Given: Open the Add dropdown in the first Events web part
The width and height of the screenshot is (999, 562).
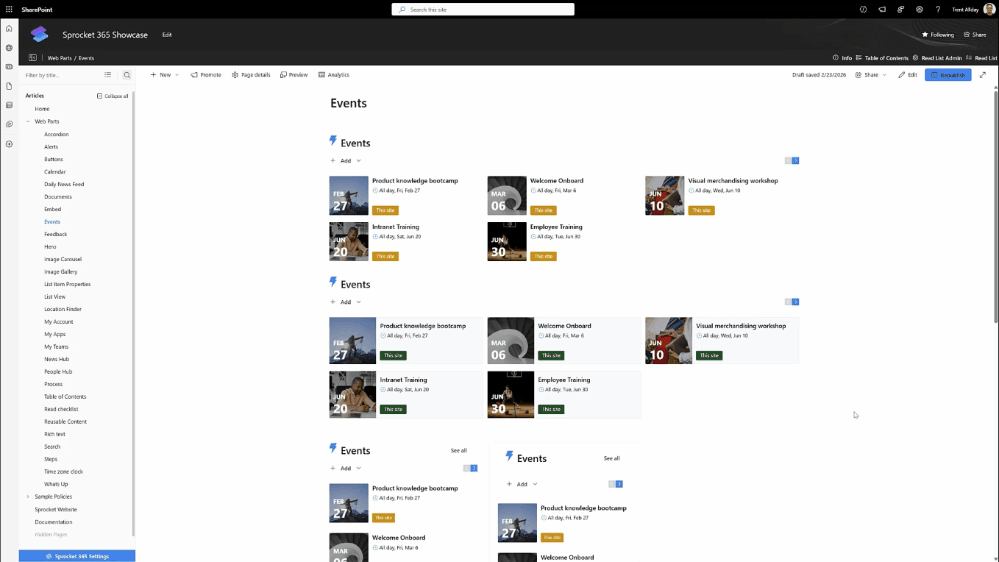Looking at the screenshot, I should 345,161.
